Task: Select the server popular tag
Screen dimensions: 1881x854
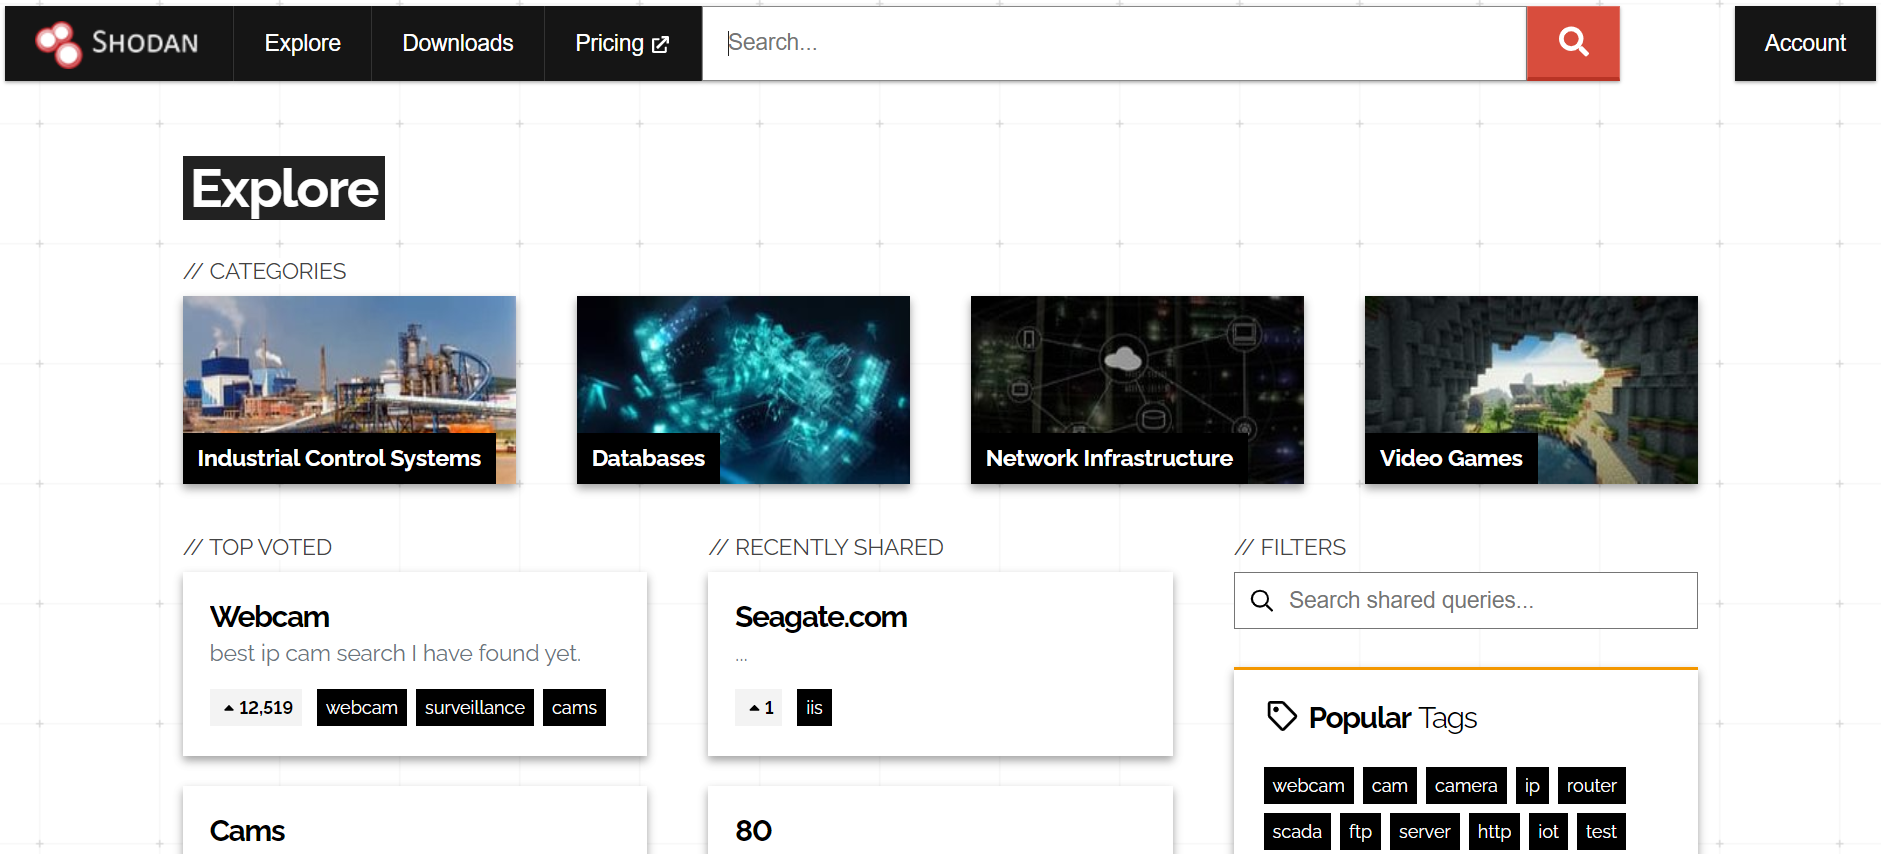Action: point(1425,832)
